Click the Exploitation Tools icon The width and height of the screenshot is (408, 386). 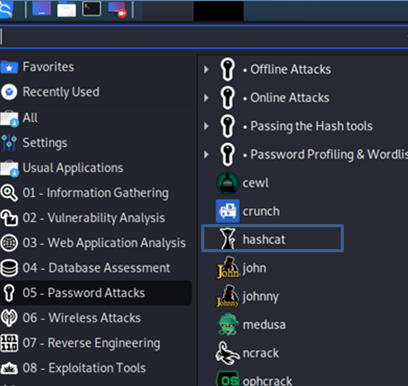pyautogui.click(x=9, y=368)
